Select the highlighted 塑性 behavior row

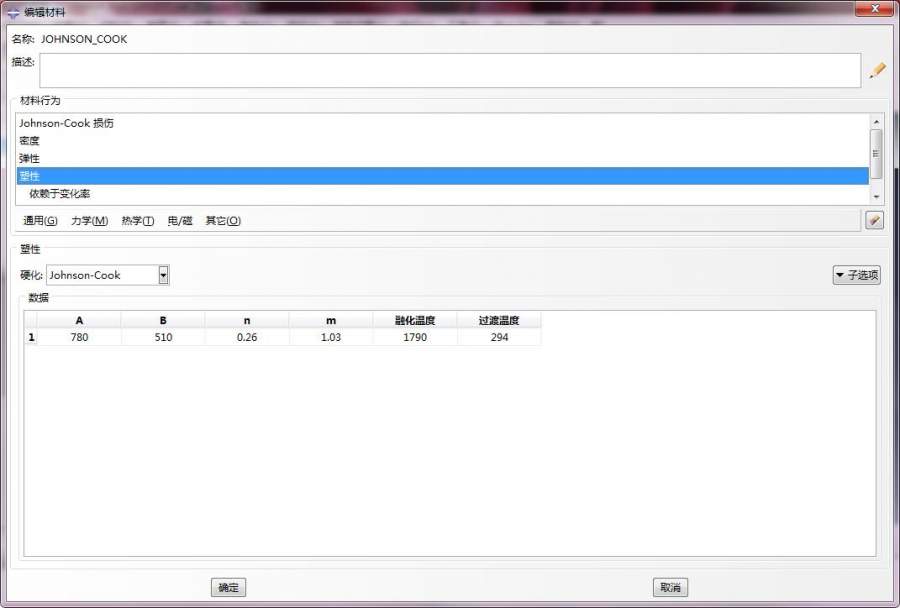coord(443,176)
